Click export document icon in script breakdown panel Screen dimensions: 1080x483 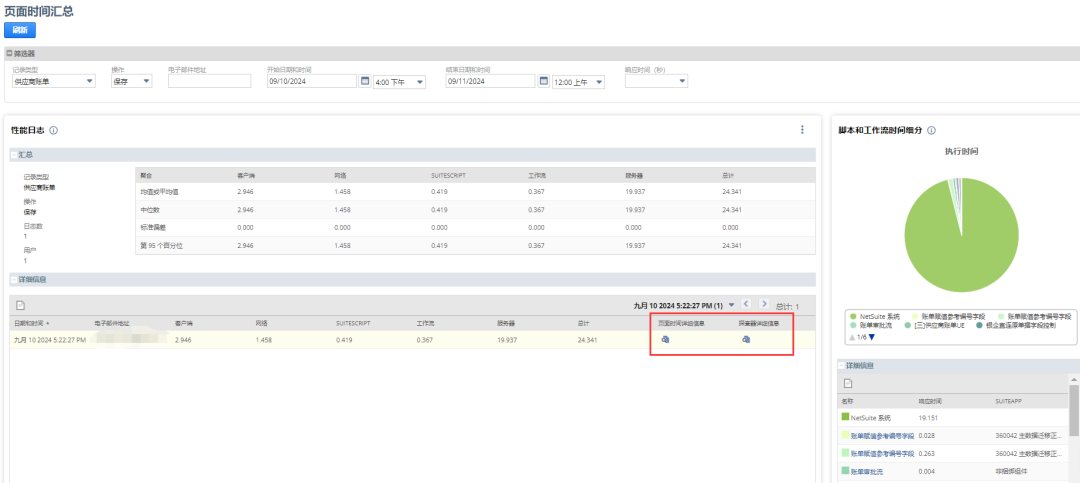coord(848,384)
